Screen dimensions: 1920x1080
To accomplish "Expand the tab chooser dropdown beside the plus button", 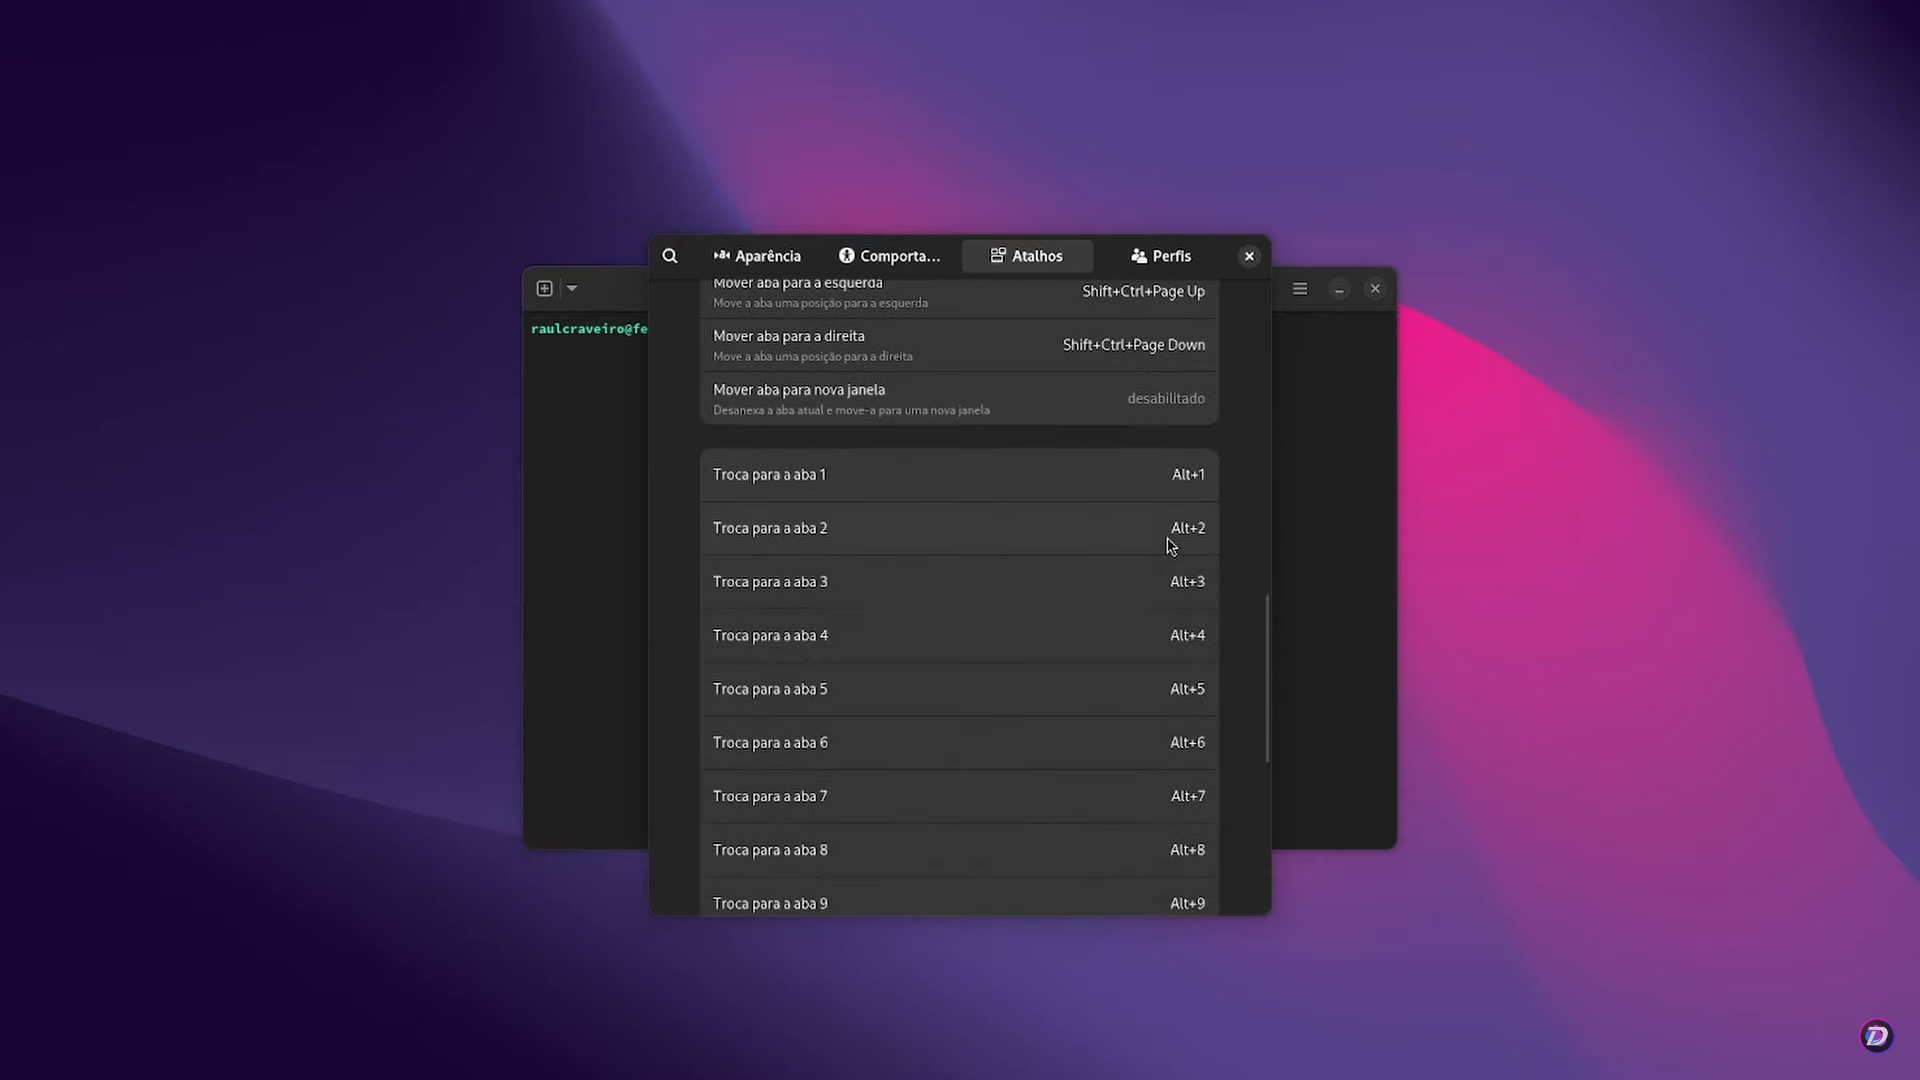I will tap(572, 288).
